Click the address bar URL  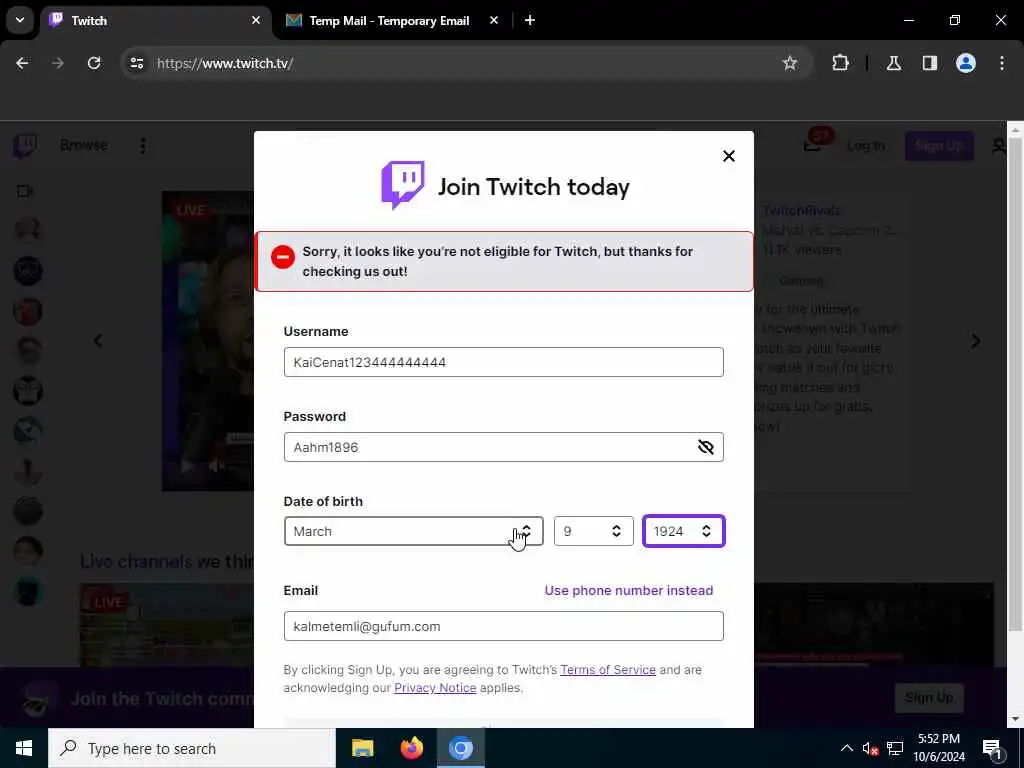coord(225,63)
